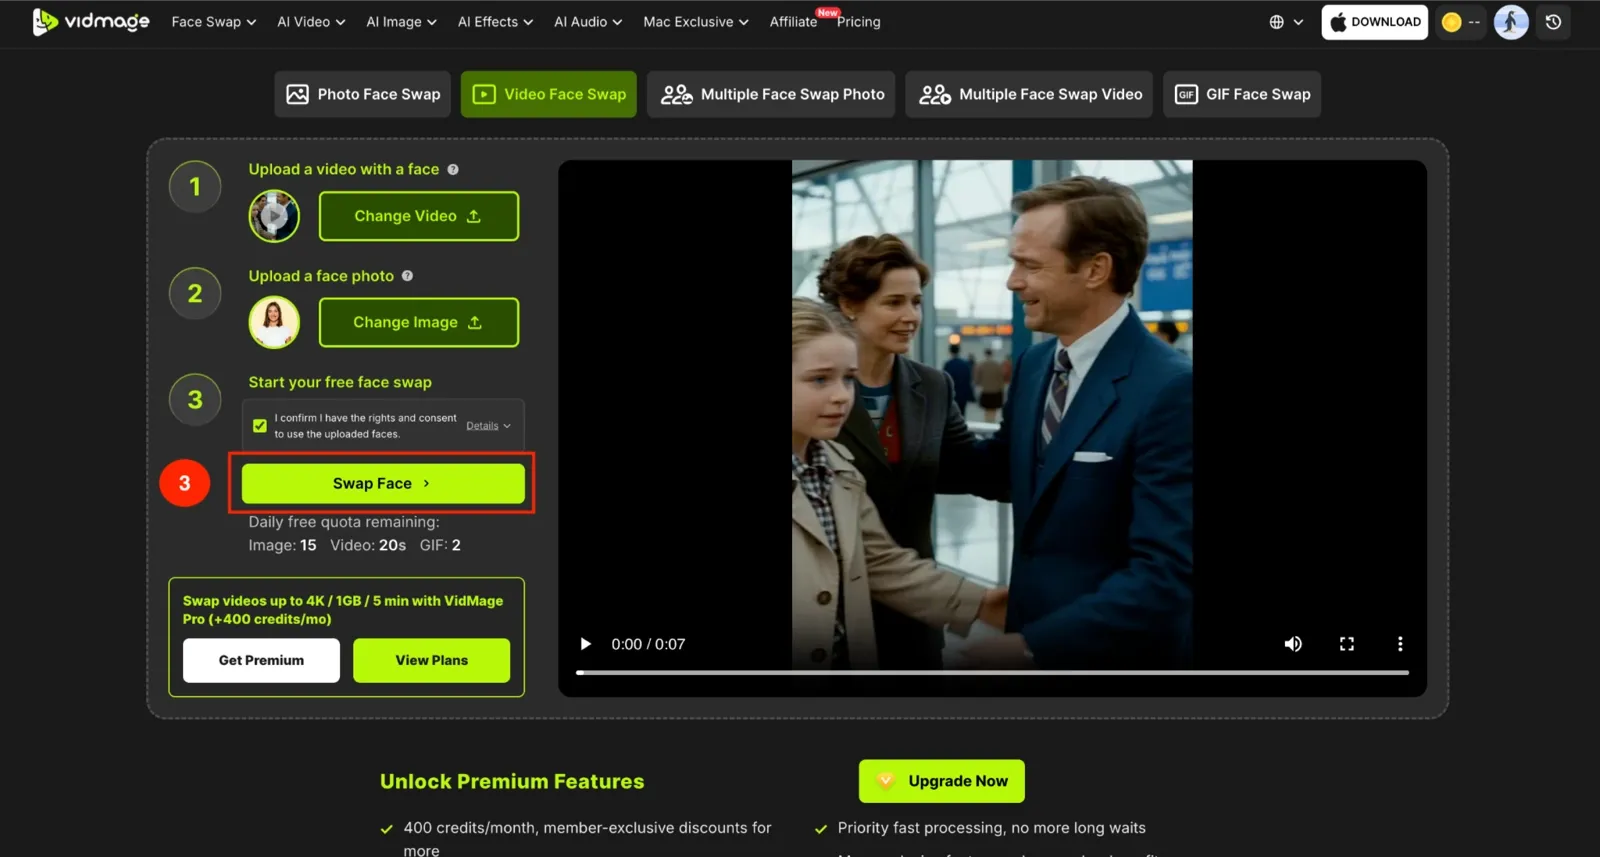Show help for Upload a face photo

pos(407,276)
